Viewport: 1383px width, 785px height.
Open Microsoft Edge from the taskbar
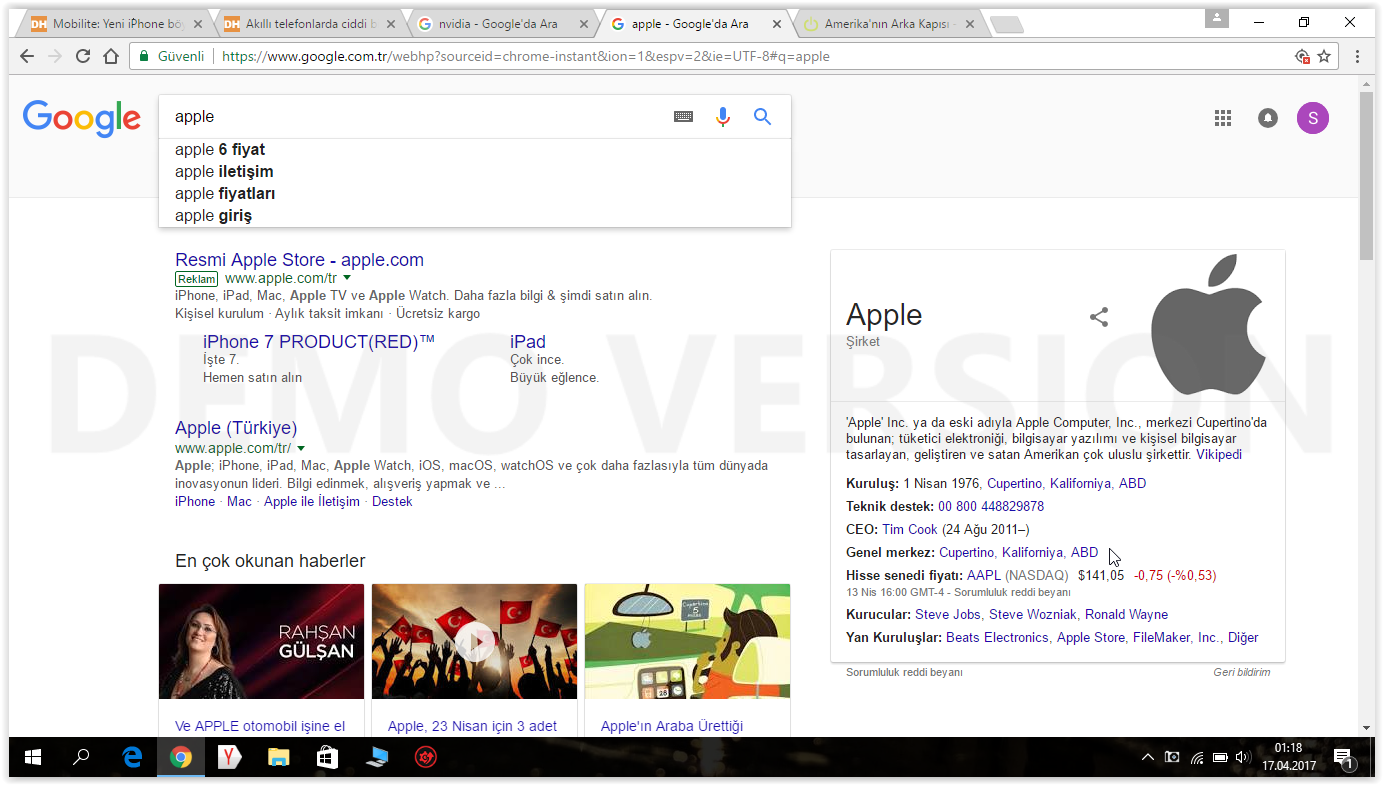tap(132, 758)
